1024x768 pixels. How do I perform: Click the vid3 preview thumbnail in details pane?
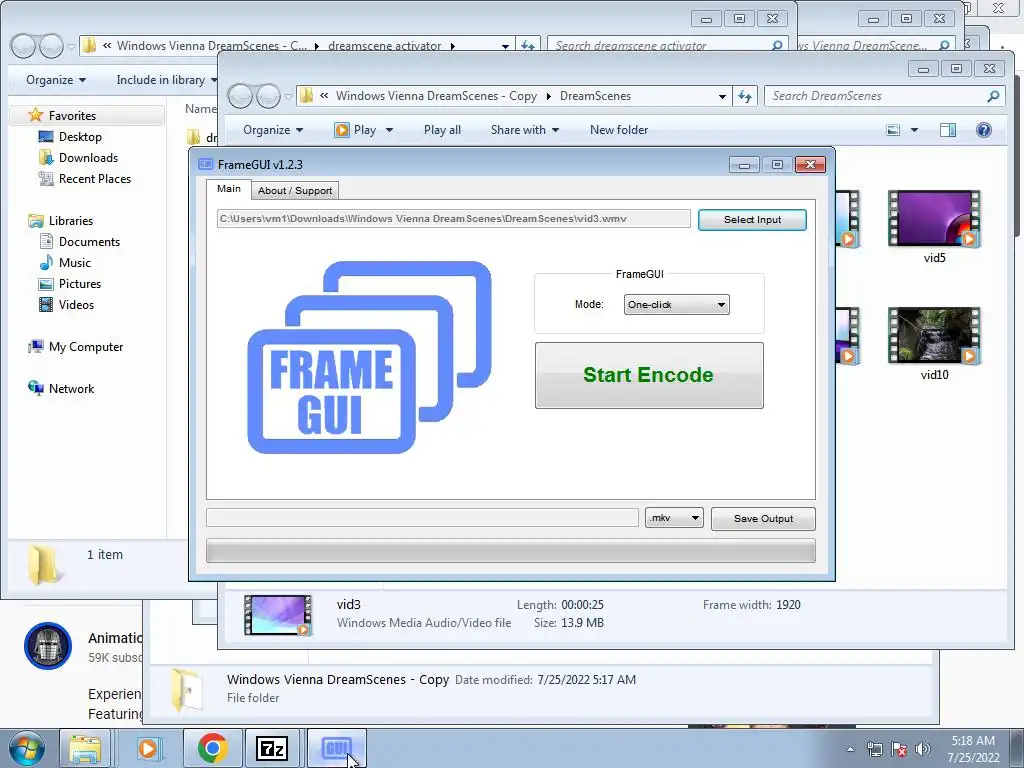[278, 615]
